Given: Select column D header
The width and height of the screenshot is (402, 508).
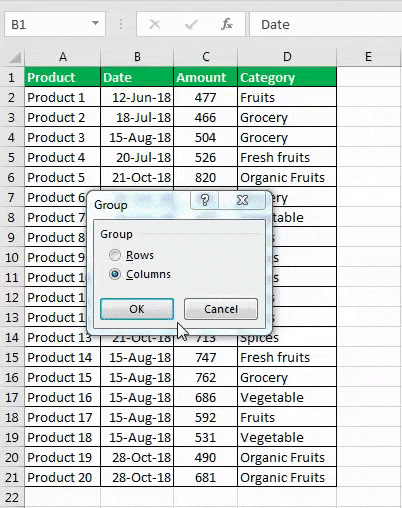Looking at the screenshot, I should point(287,57).
